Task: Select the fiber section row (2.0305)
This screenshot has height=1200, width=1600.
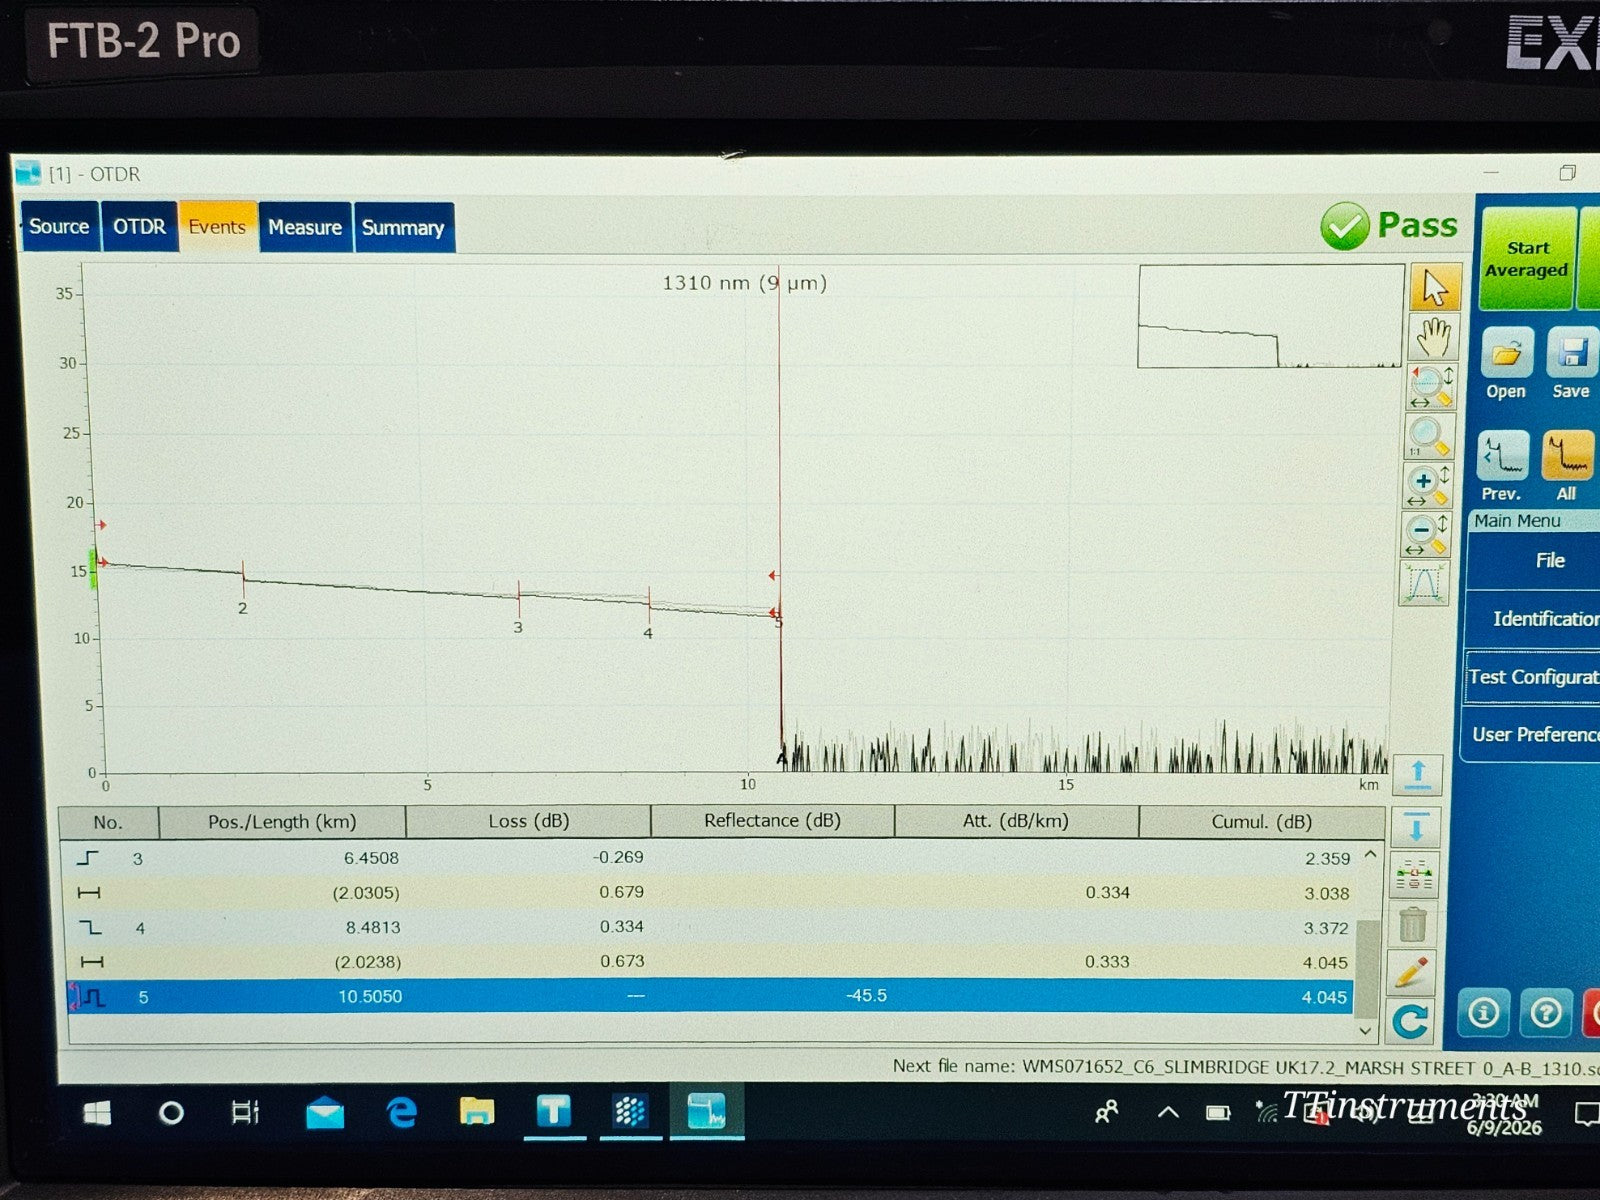Action: [x=711, y=893]
